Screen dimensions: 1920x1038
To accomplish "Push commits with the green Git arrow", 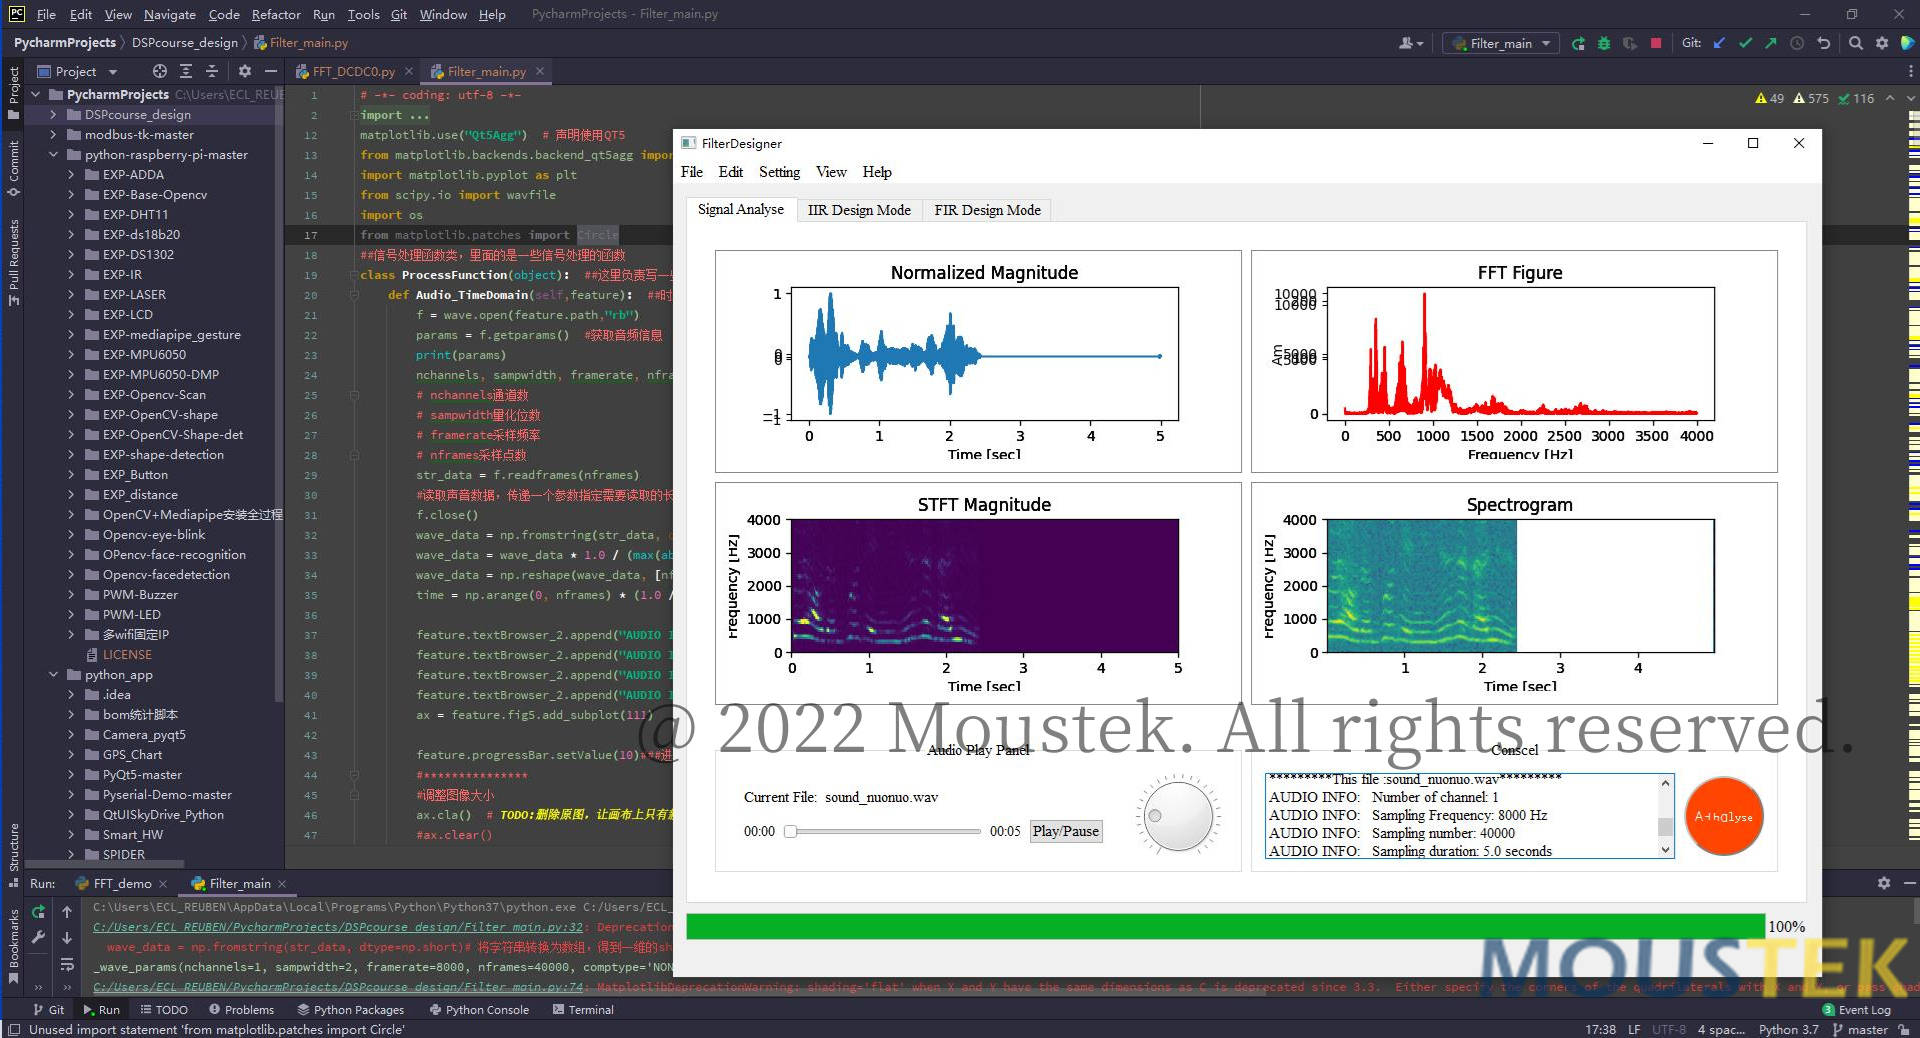I will tap(1771, 43).
